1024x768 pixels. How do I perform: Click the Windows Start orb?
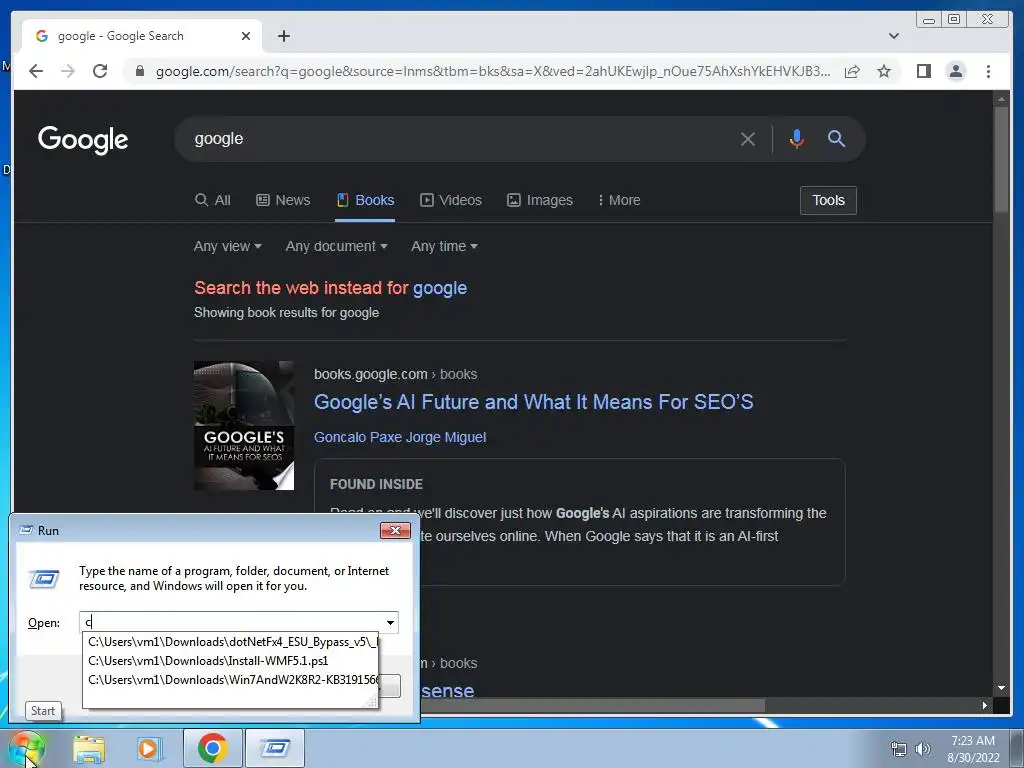point(26,748)
